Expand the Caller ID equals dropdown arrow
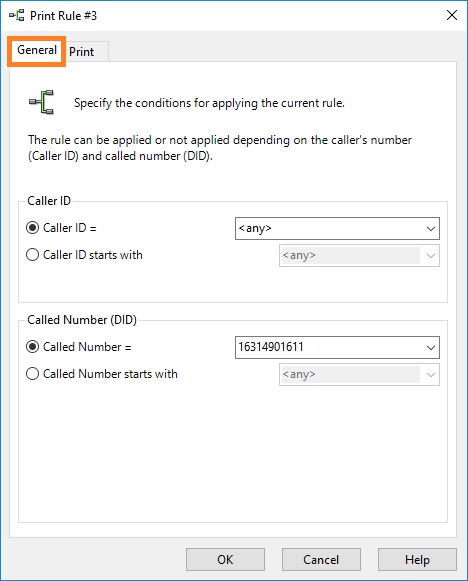The width and height of the screenshot is (468, 581). coord(431,229)
